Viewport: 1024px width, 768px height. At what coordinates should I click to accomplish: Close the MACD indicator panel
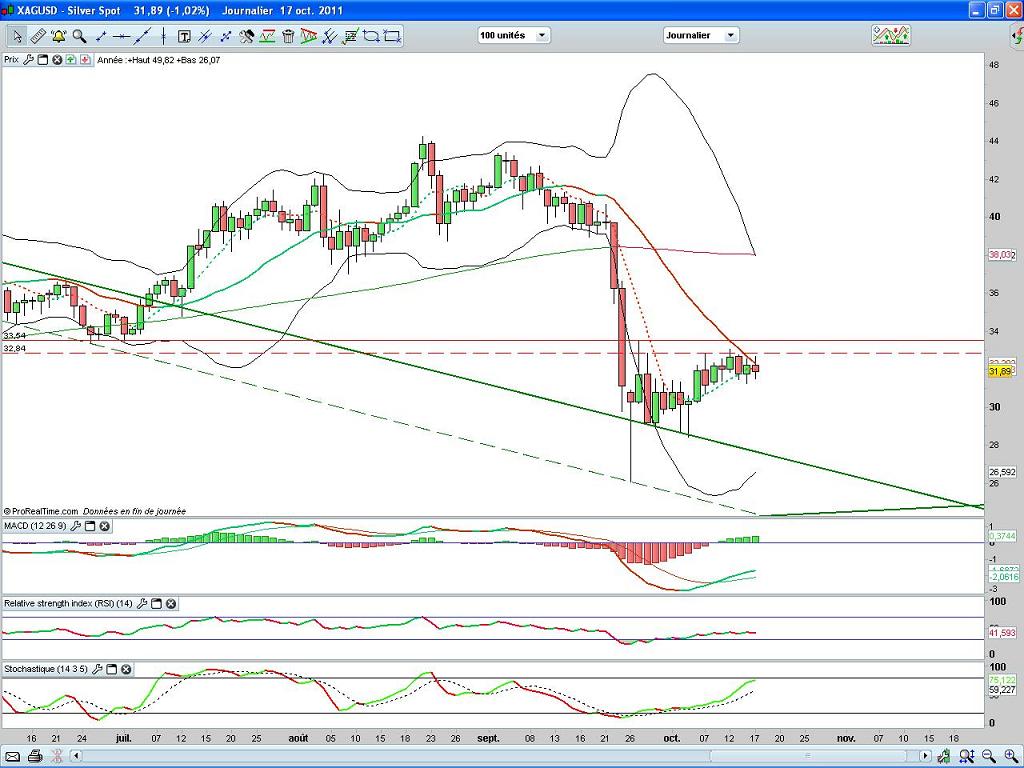(104, 526)
